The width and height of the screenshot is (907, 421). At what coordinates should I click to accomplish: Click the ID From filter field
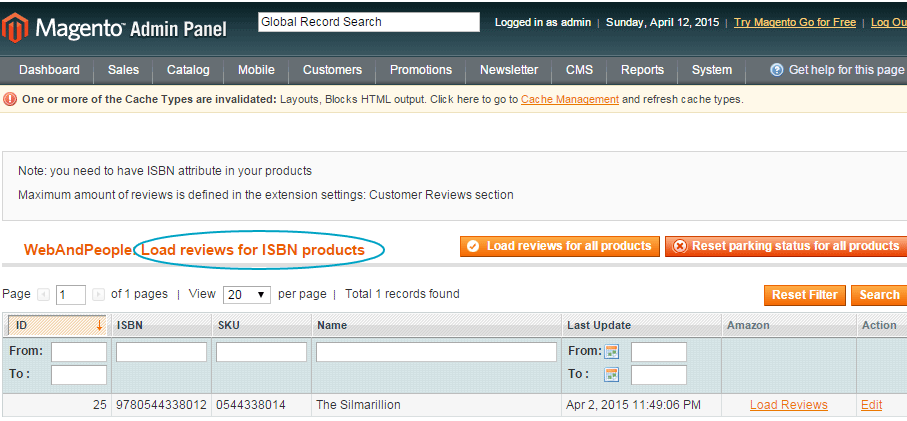tap(79, 352)
